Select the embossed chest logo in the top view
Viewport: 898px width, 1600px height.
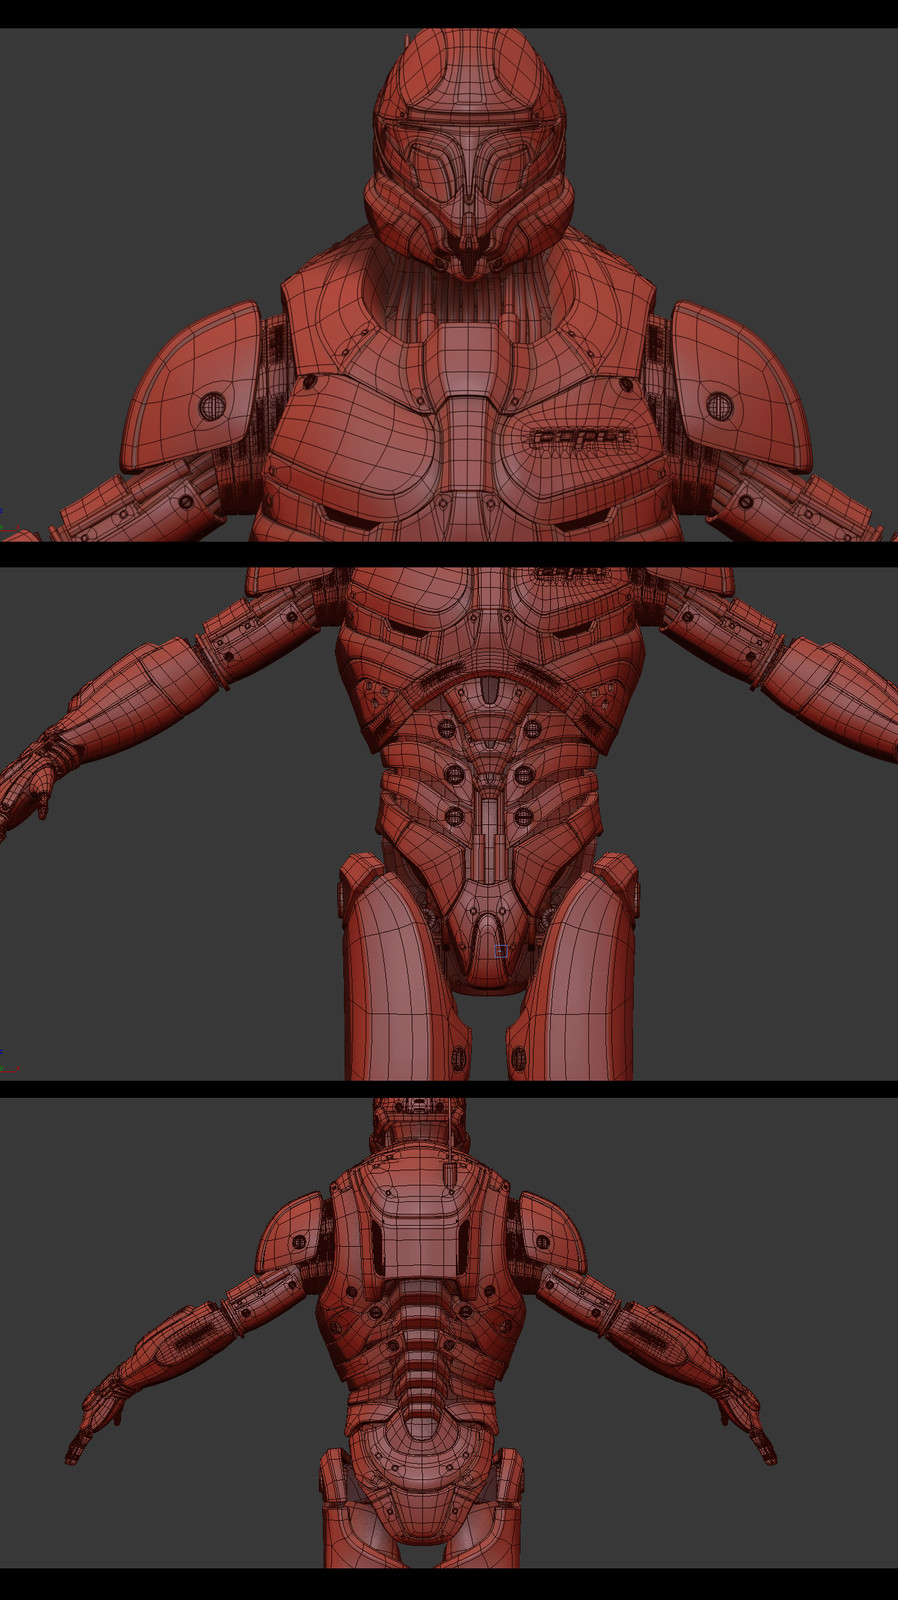tap(581, 438)
